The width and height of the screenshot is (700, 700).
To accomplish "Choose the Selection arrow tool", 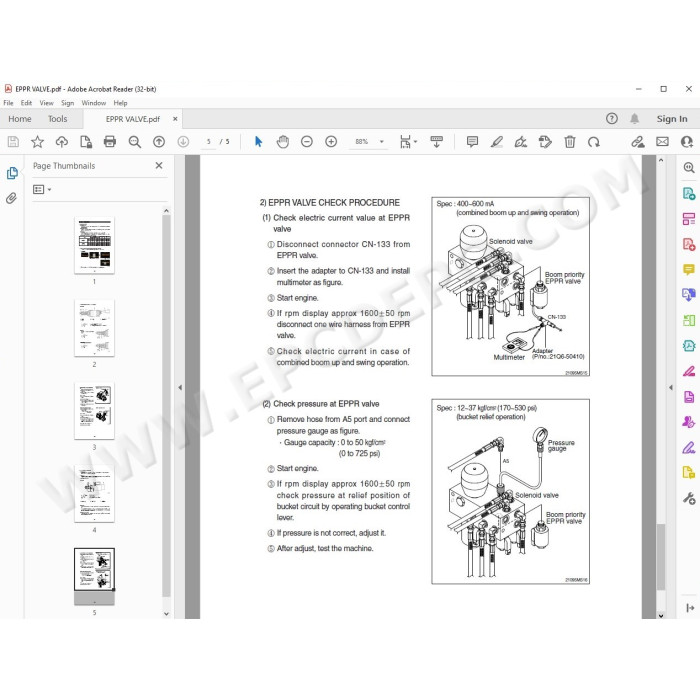I will click(x=258, y=142).
